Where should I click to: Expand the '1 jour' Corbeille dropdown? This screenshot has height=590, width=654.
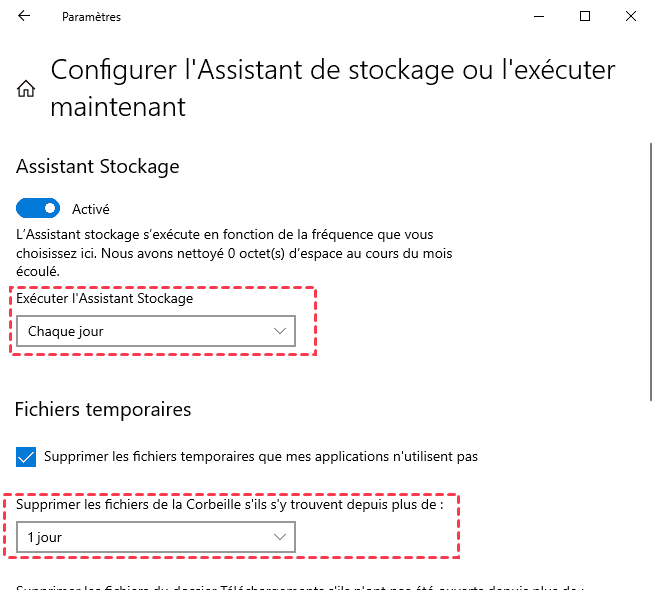pos(156,538)
